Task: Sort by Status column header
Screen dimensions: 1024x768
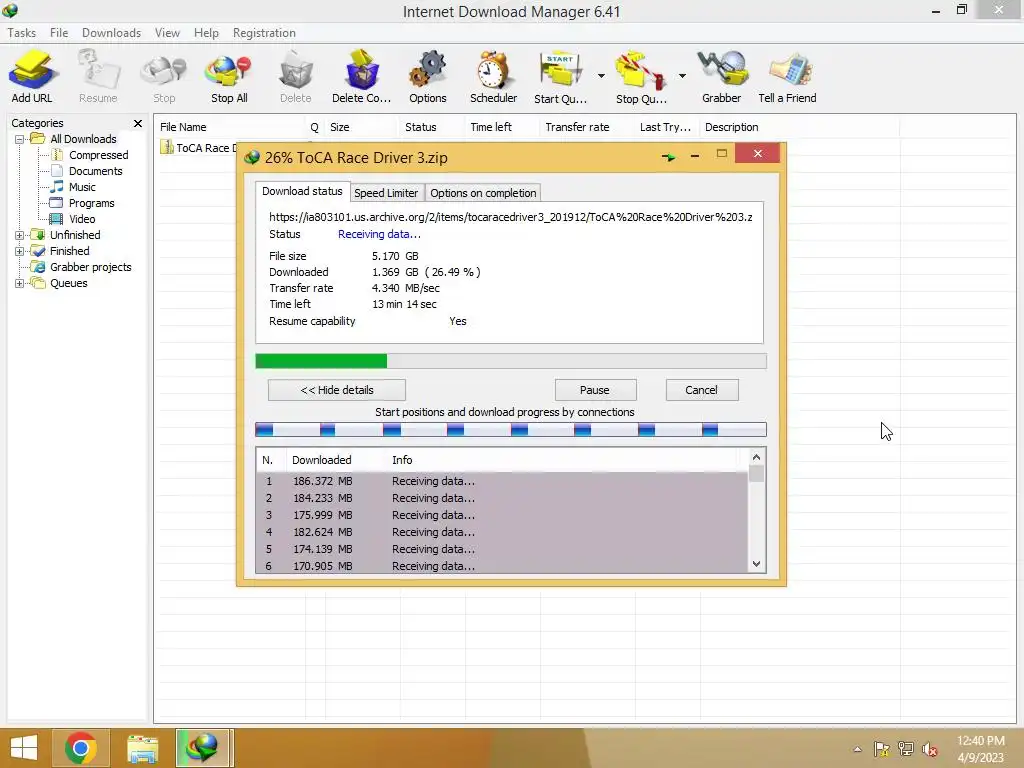Action: 431,127
